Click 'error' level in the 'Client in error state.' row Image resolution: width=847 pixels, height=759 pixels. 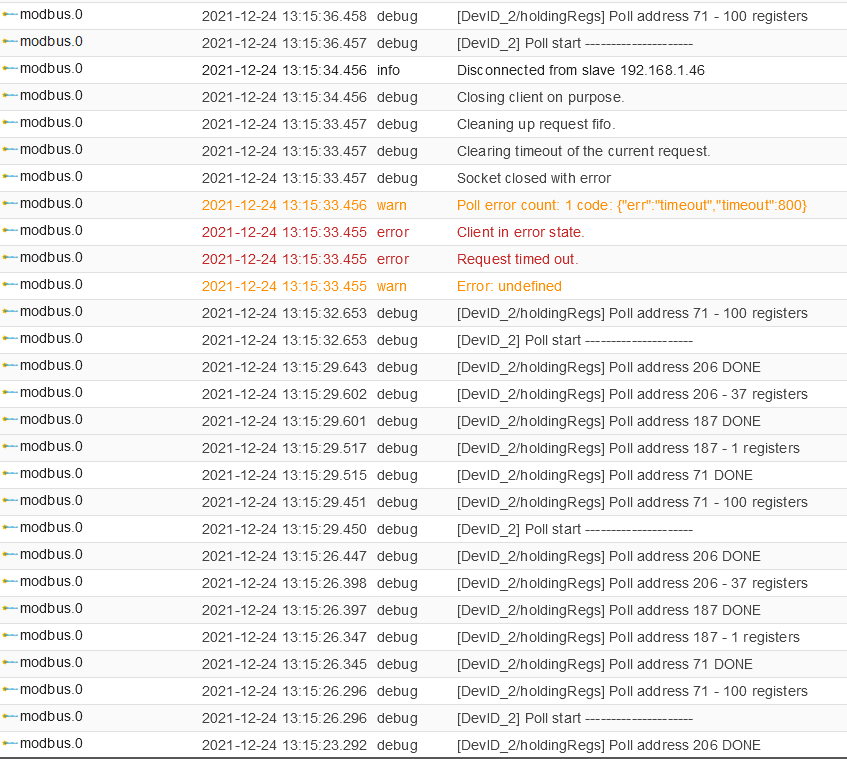point(393,232)
